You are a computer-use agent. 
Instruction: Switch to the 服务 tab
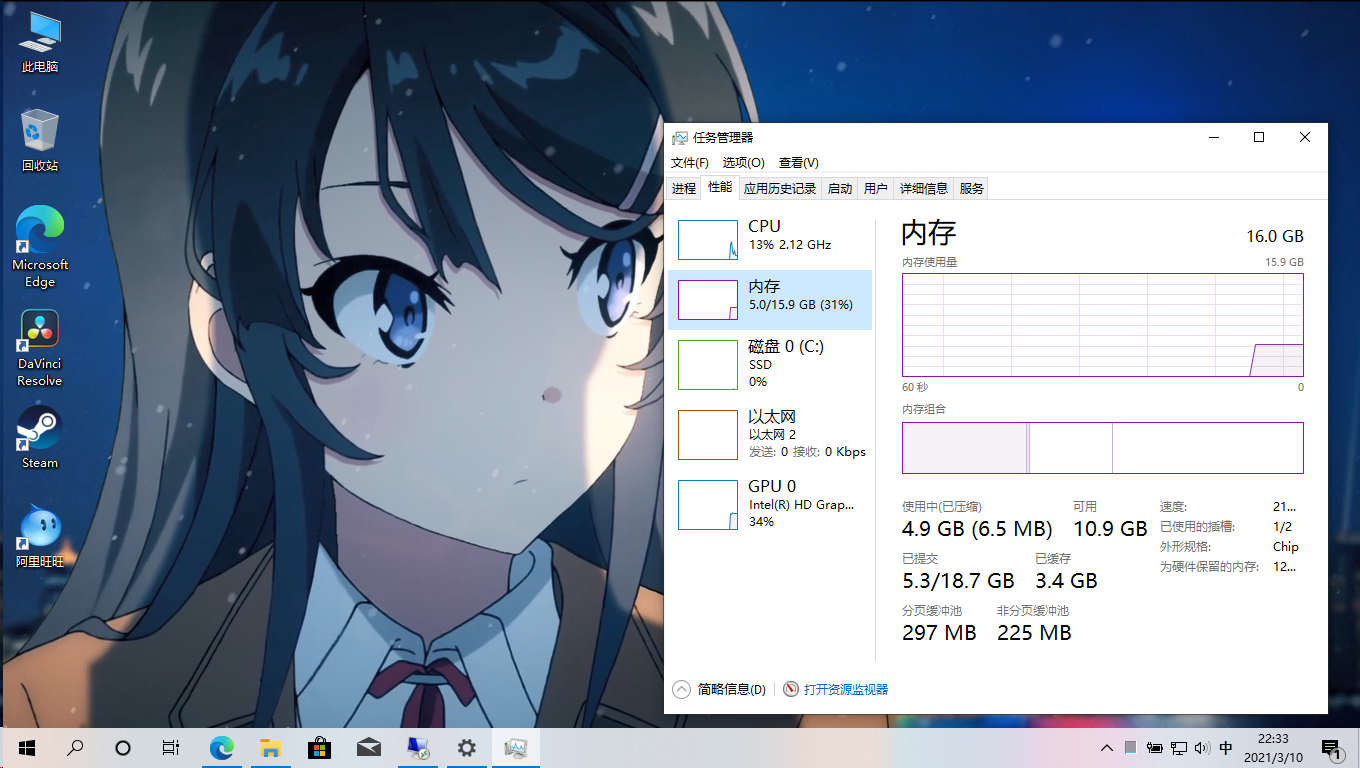971,188
